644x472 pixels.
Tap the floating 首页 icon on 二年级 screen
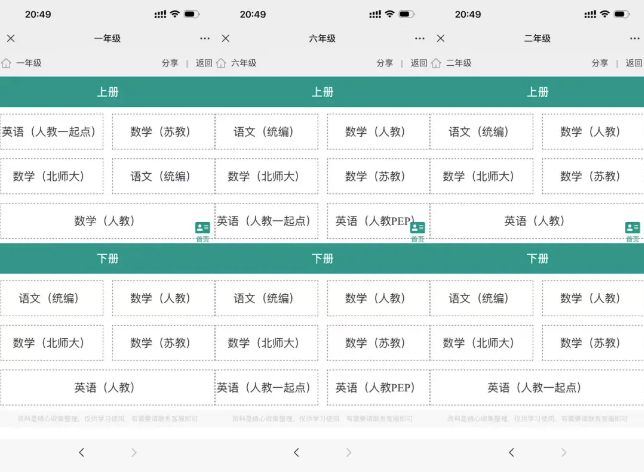632,231
